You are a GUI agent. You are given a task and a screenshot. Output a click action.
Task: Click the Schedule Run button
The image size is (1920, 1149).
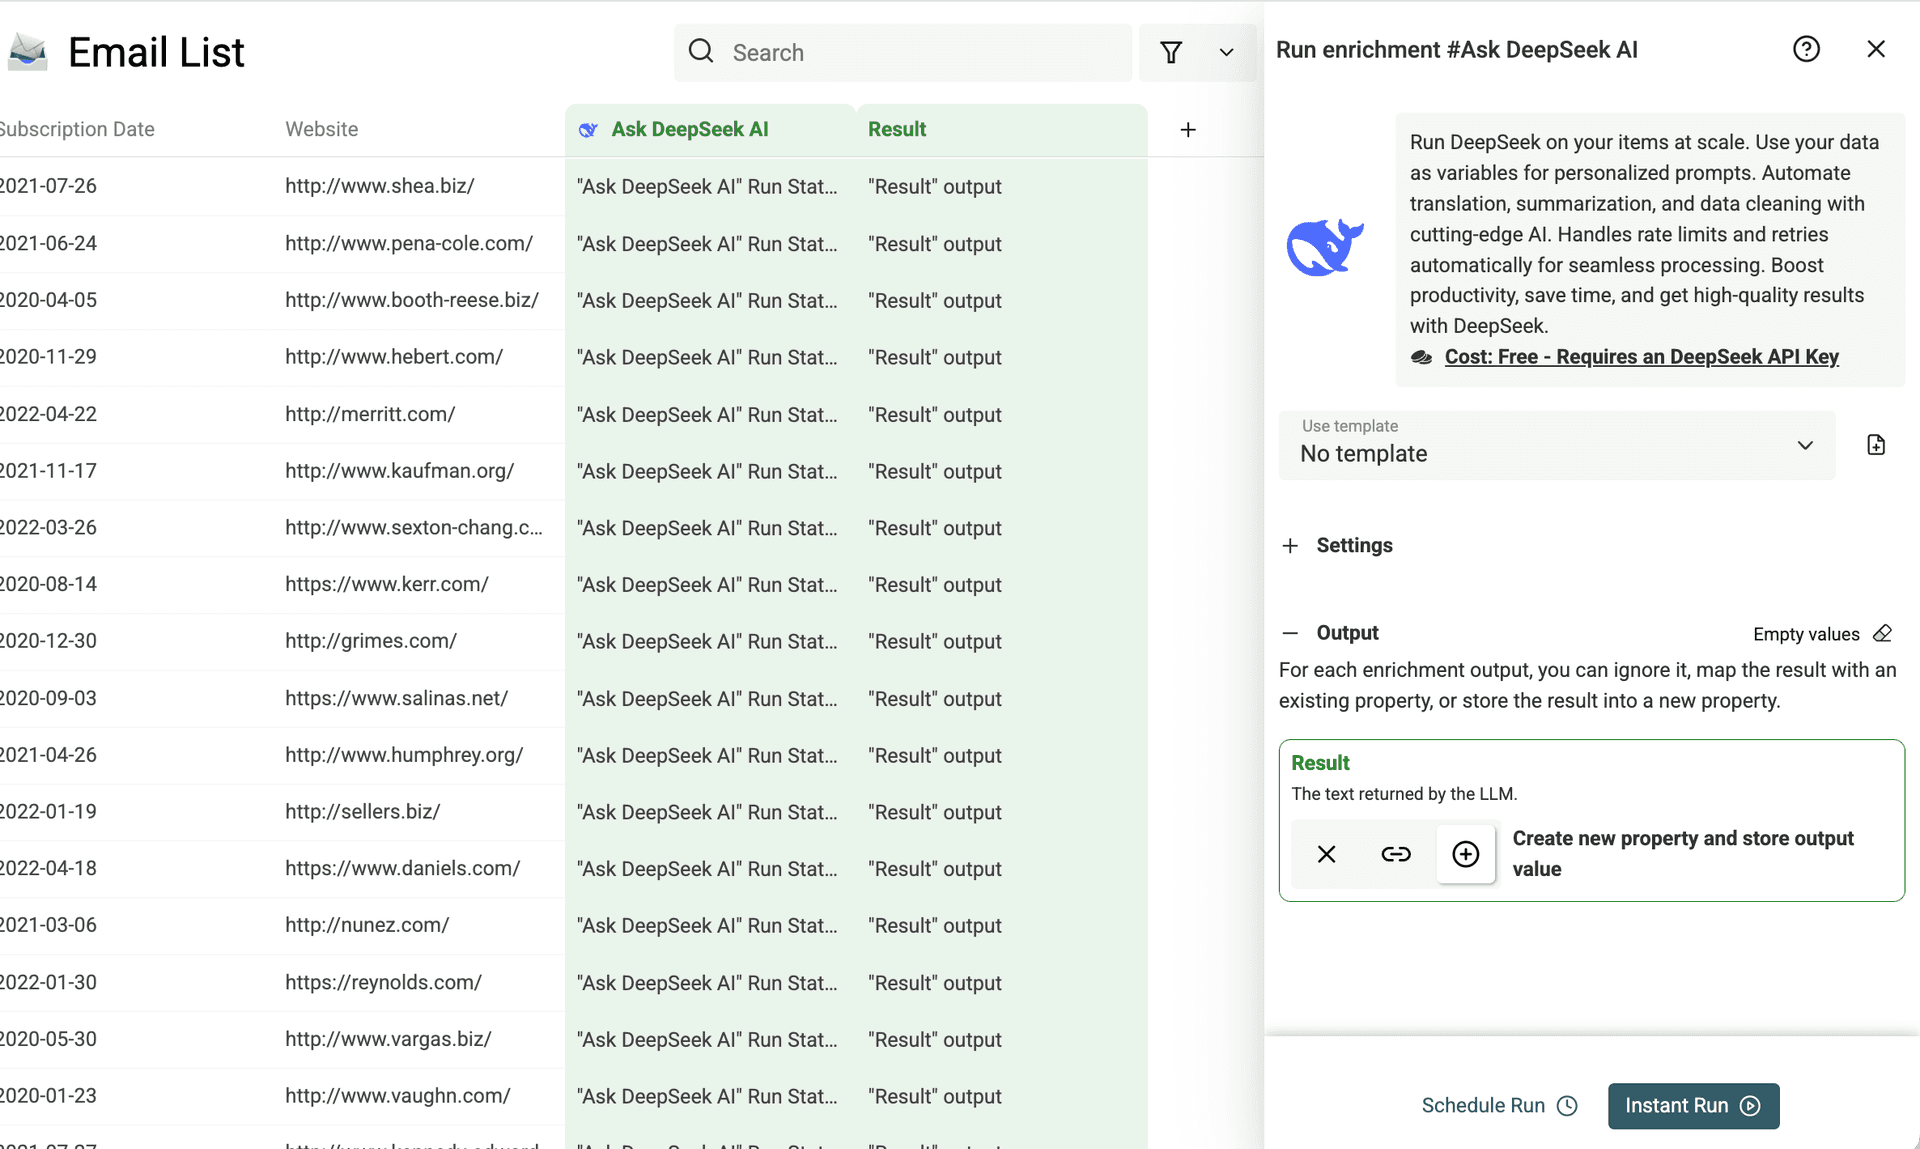click(1498, 1105)
